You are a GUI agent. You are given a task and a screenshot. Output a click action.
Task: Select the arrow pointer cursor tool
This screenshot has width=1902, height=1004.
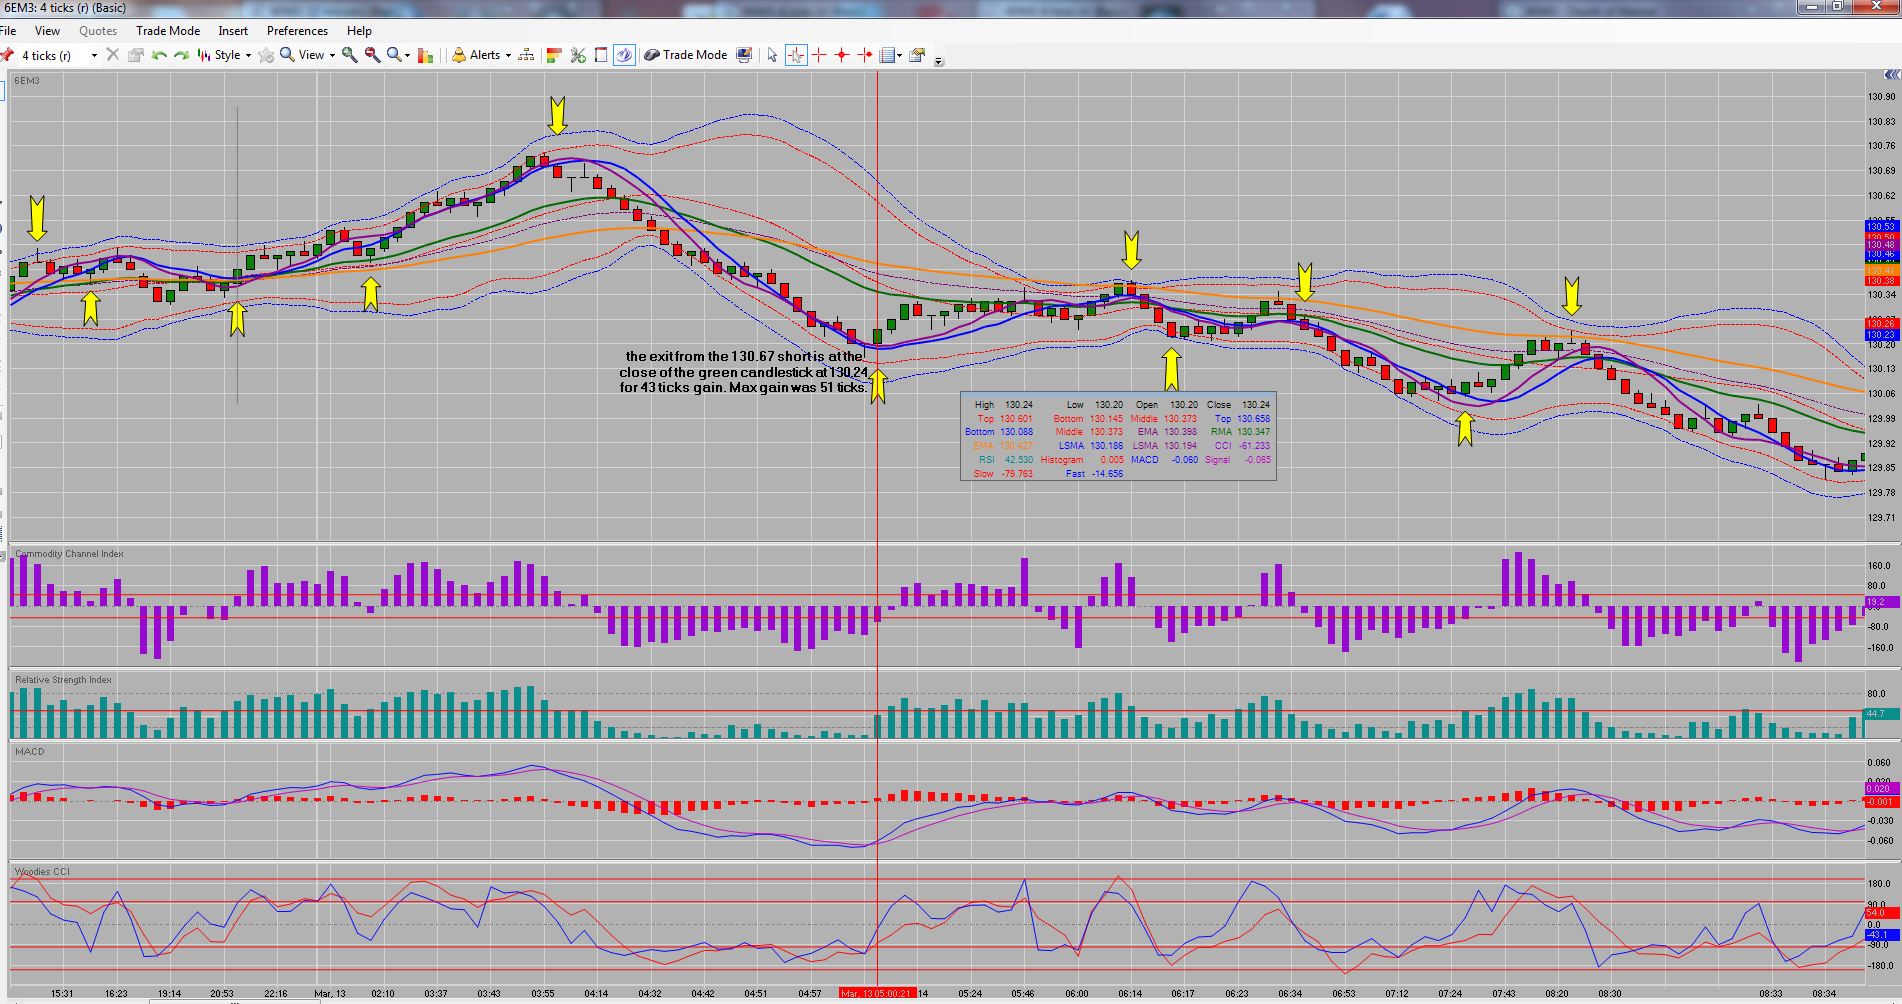pyautogui.click(x=772, y=55)
